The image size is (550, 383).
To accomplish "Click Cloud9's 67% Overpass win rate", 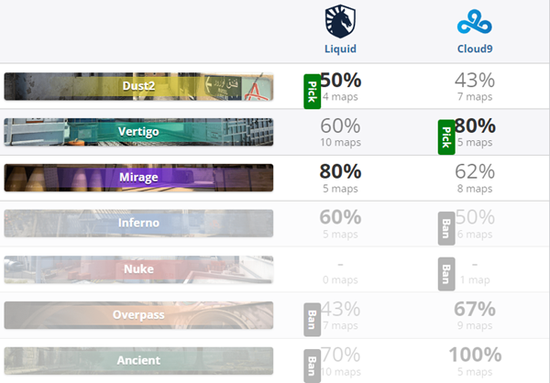I will pos(475,309).
